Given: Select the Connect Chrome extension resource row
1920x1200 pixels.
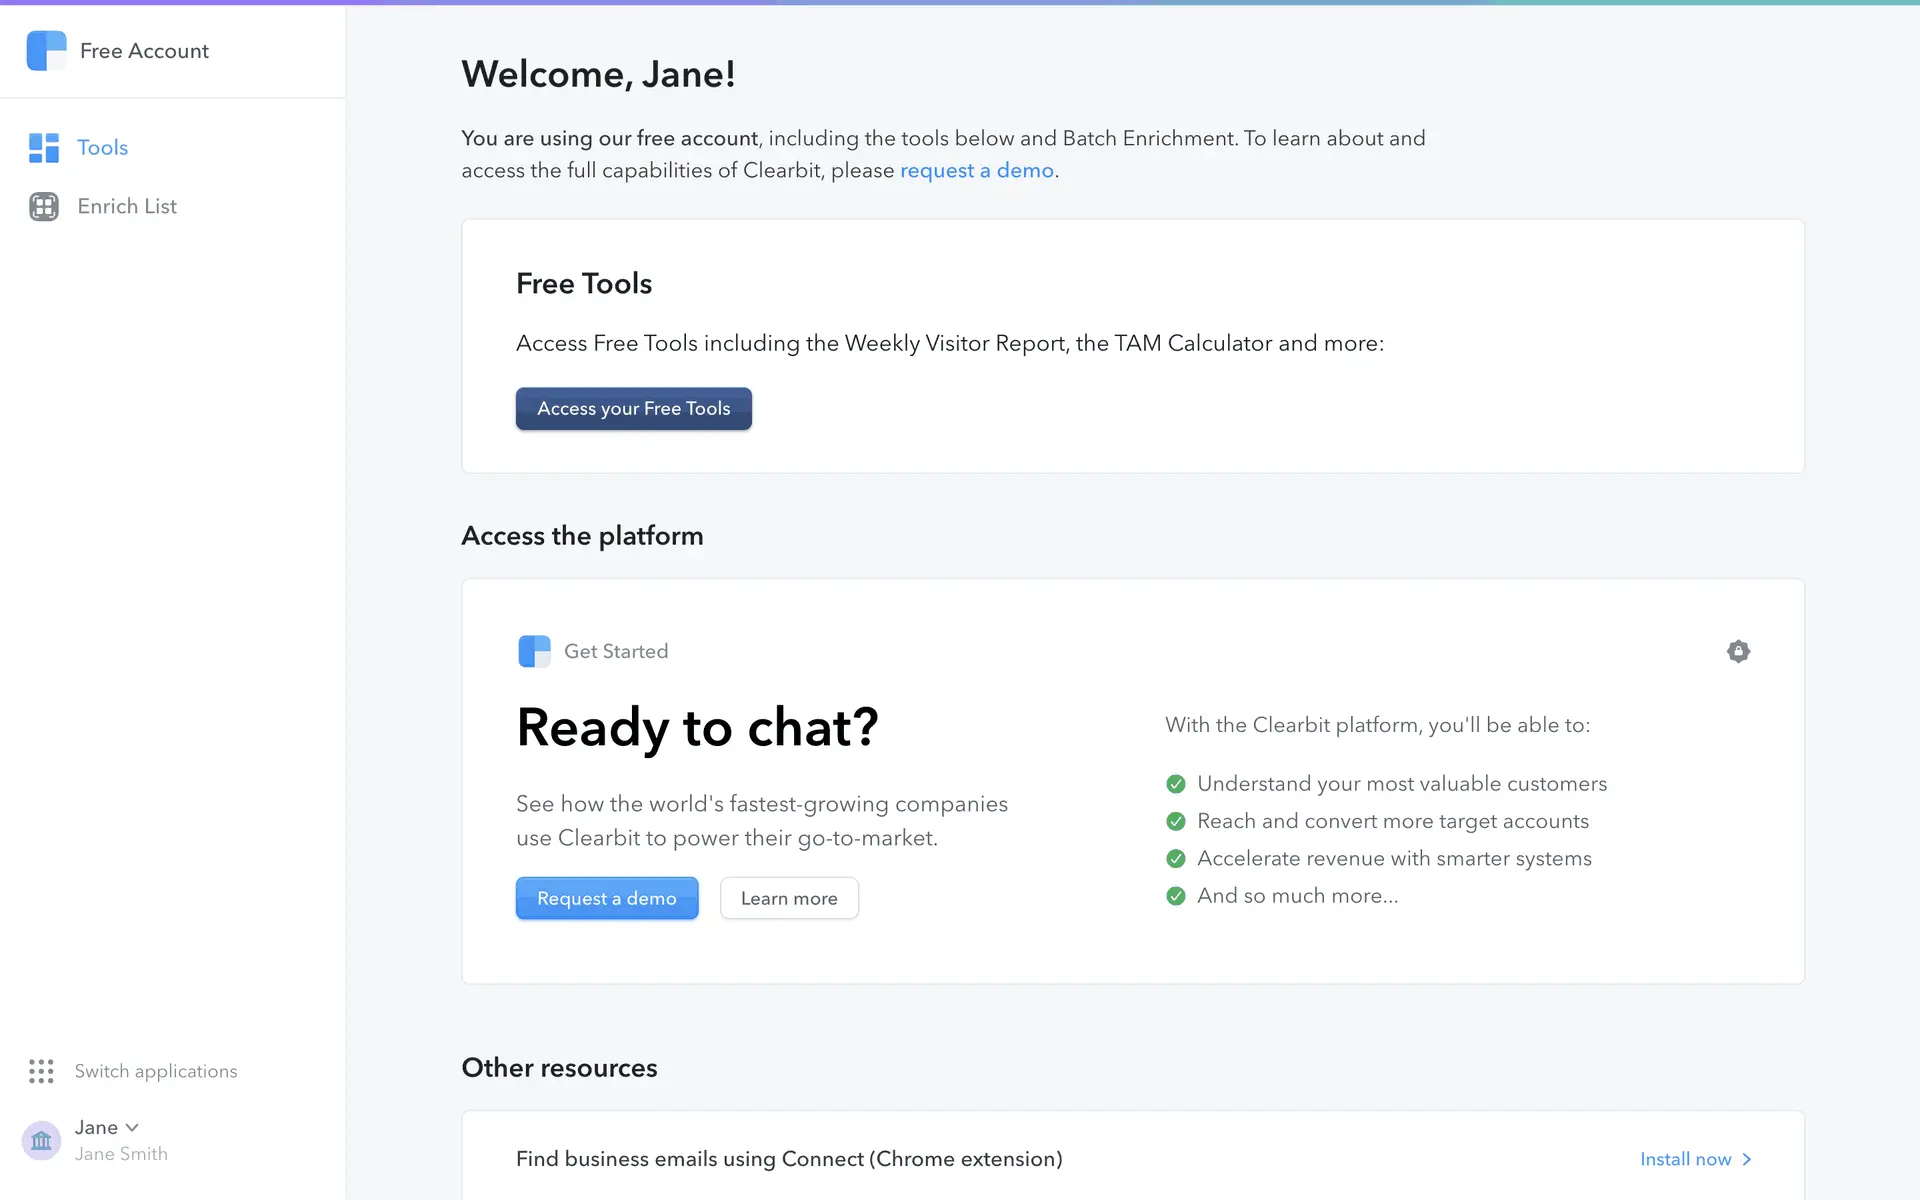Looking at the screenshot, I should point(789,1159).
